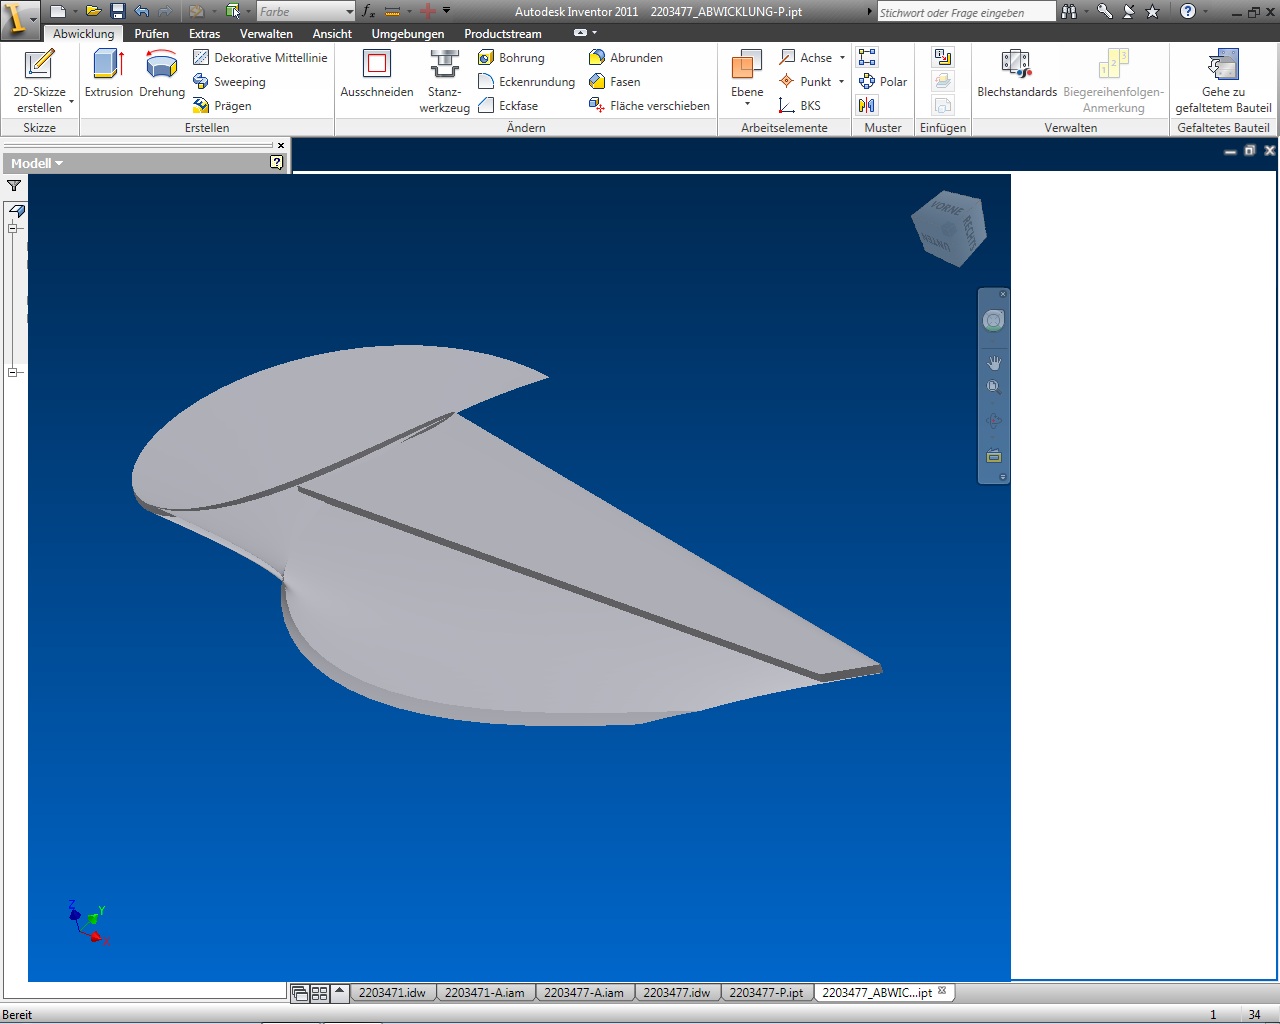The height and width of the screenshot is (1024, 1280).
Task: Click the key icon in title bar
Action: (1105, 11)
